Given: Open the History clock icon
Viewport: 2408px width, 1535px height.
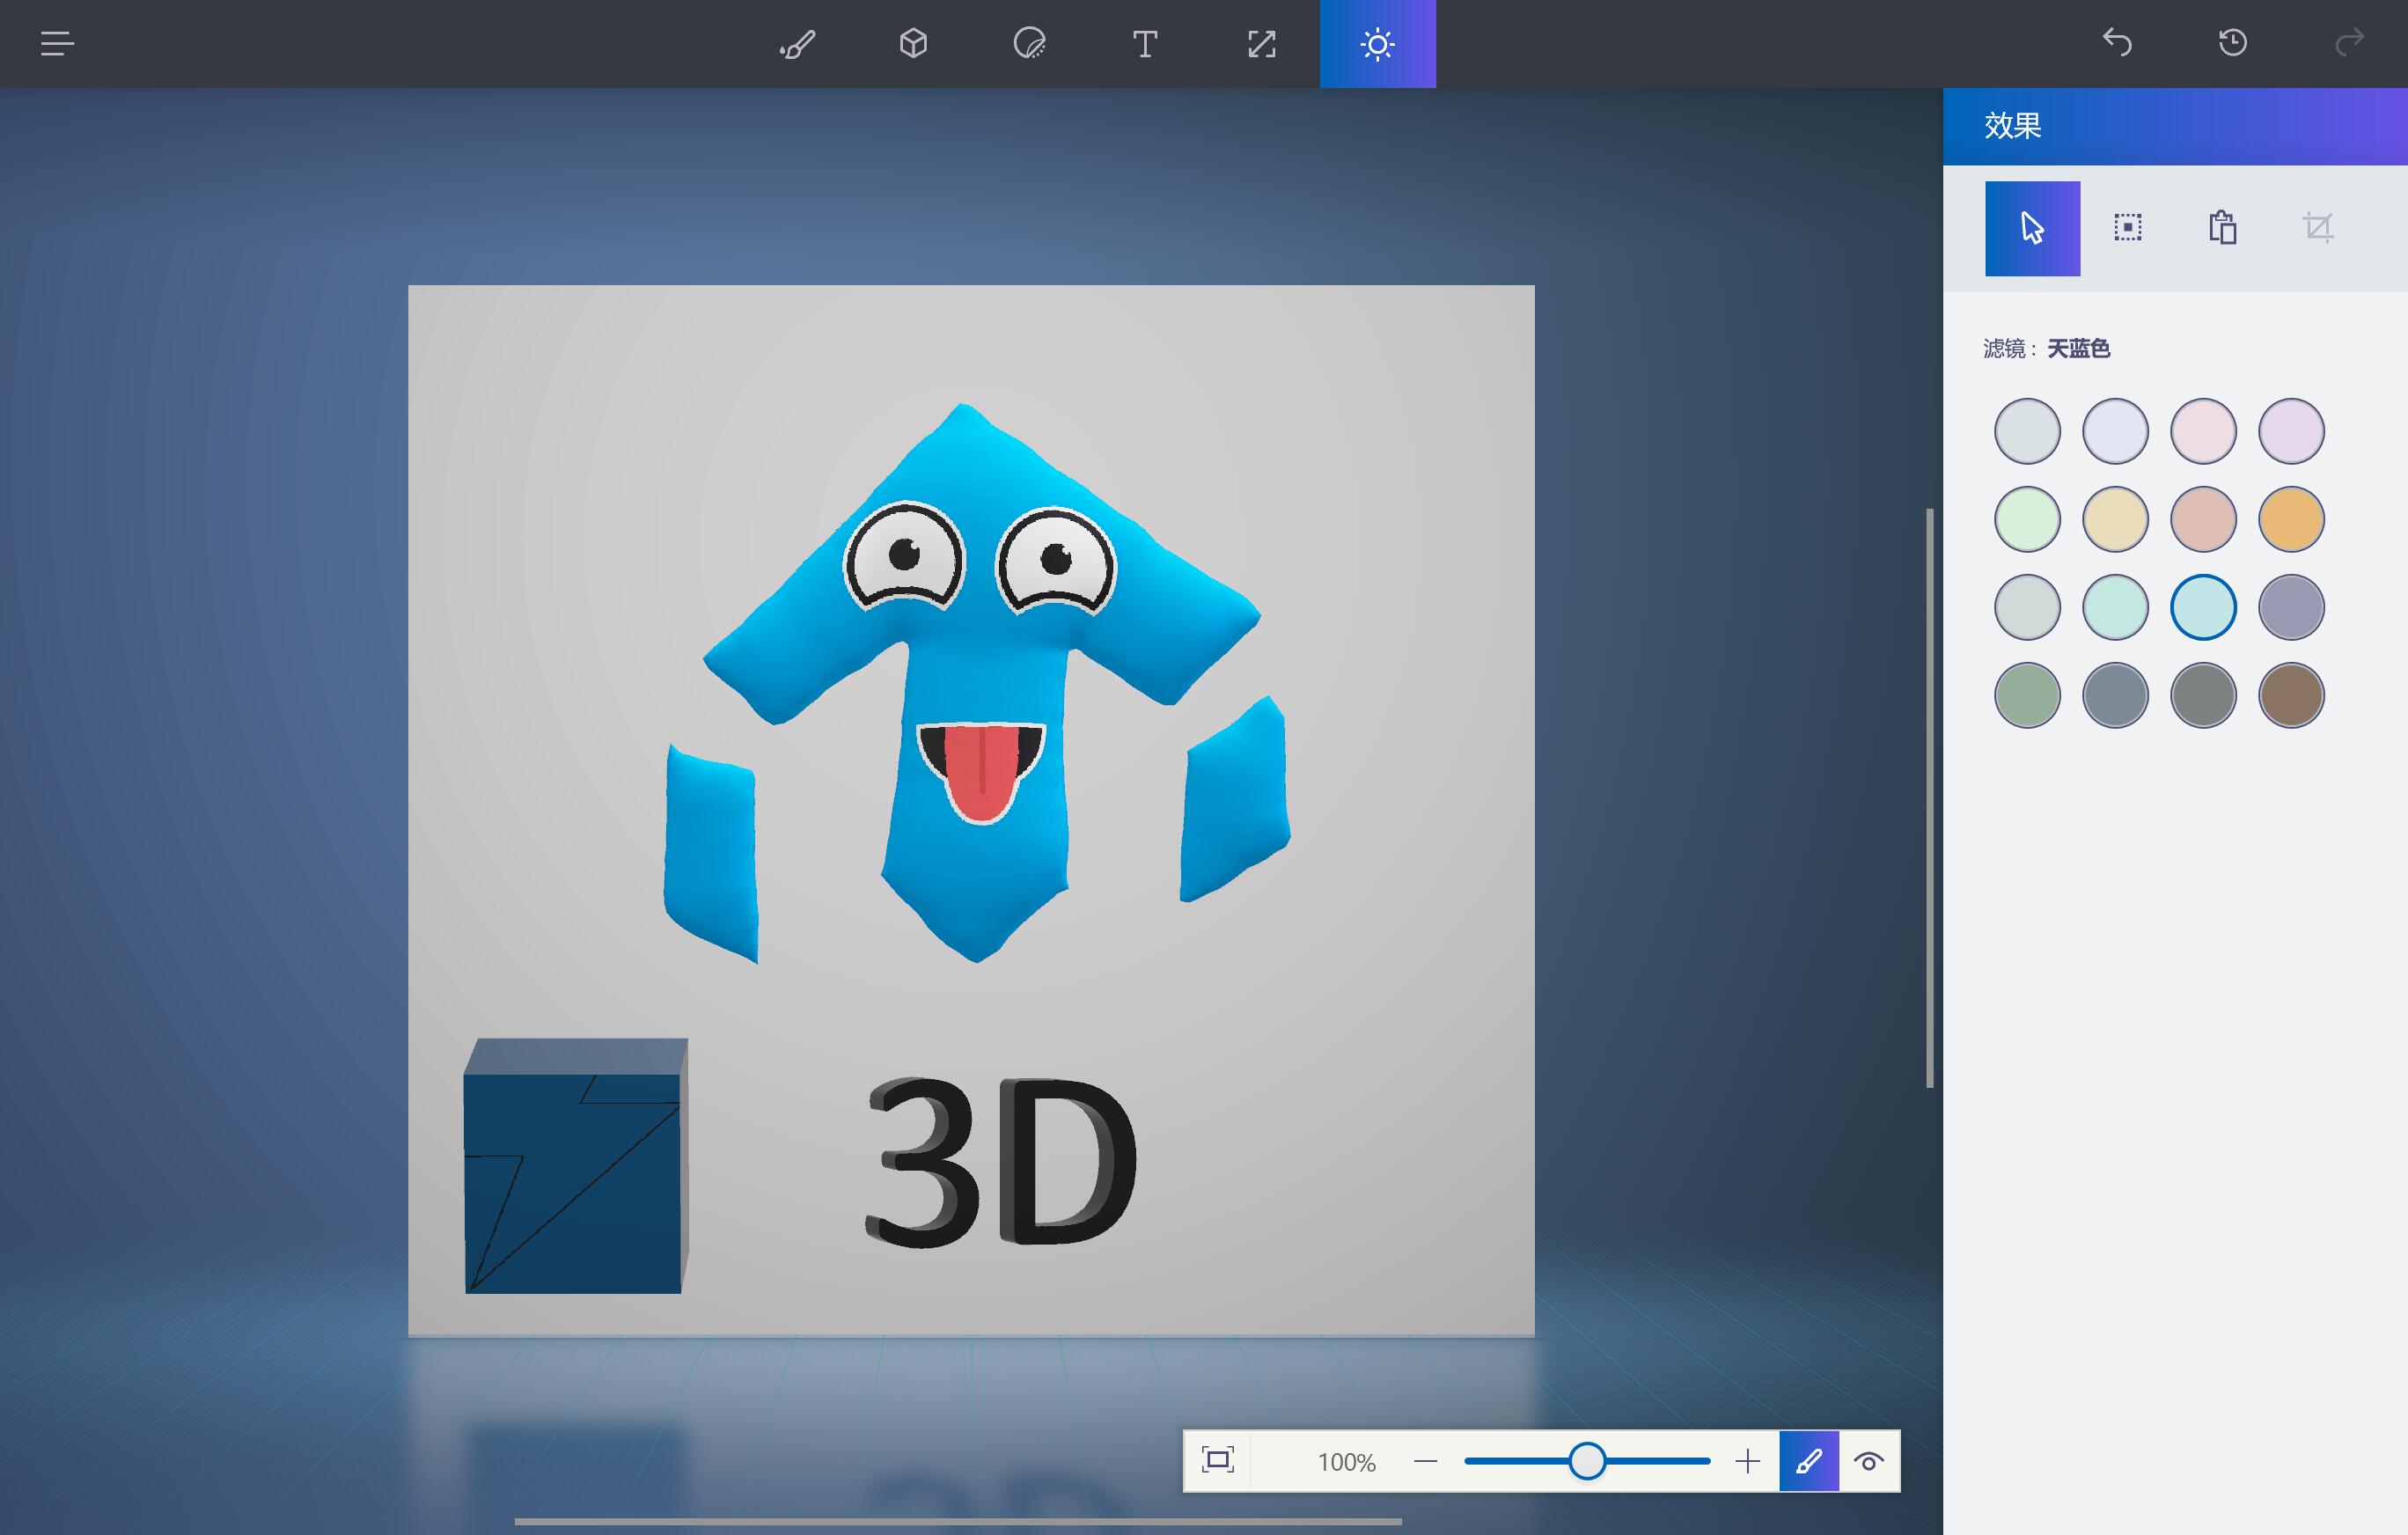Looking at the screenshot, I should click(x=2233, y=43).
